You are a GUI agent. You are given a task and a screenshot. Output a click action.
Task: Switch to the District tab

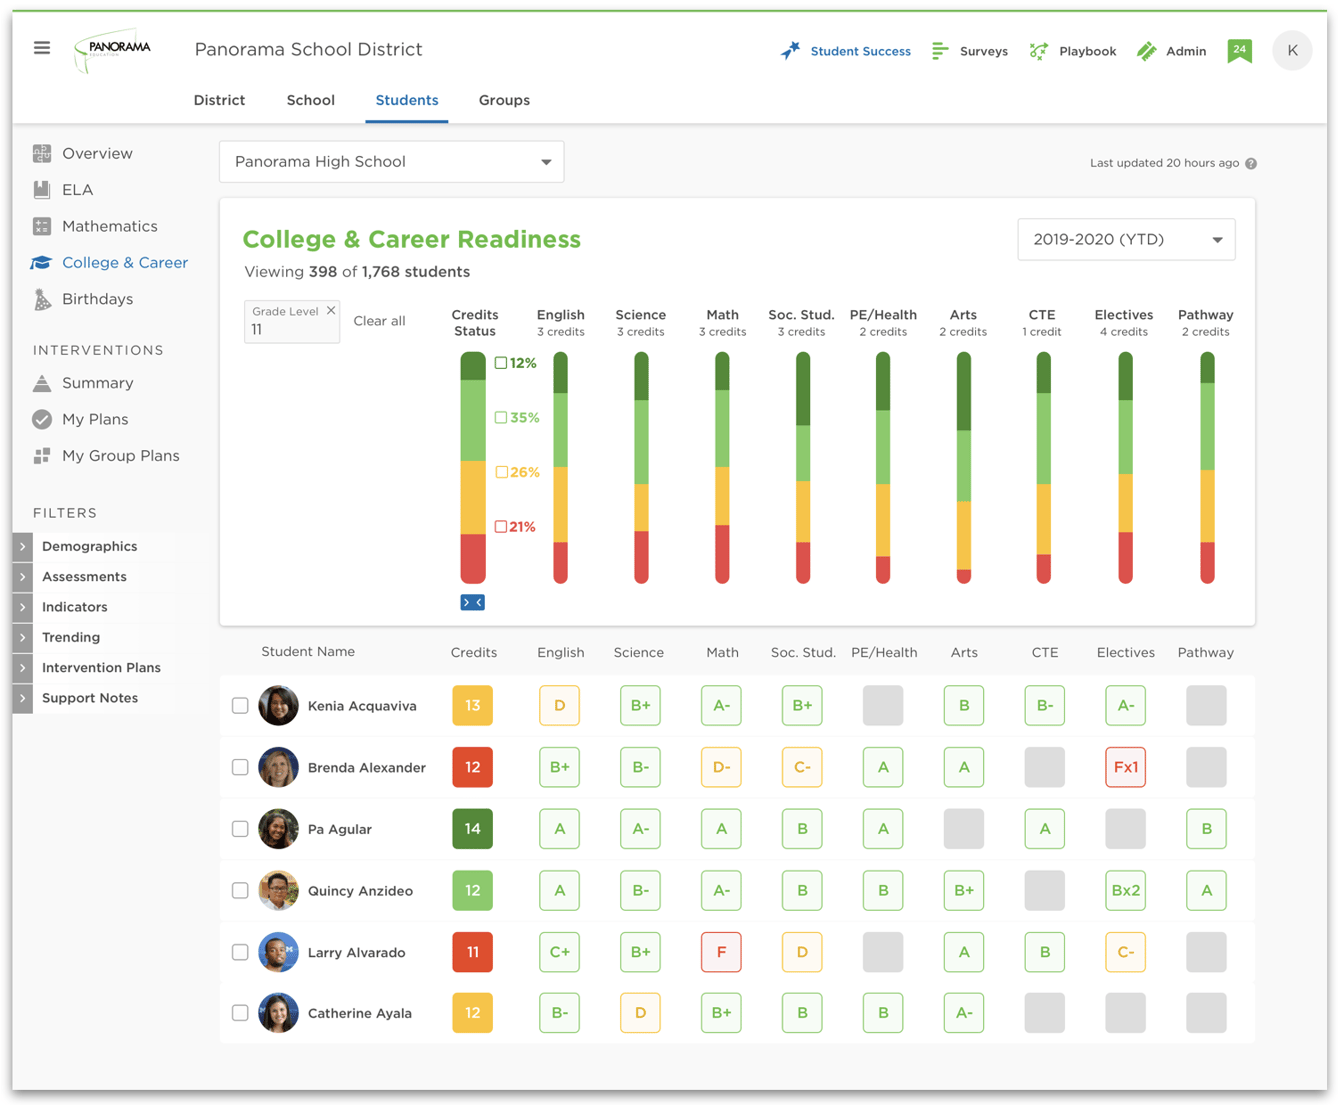[219, 100]
